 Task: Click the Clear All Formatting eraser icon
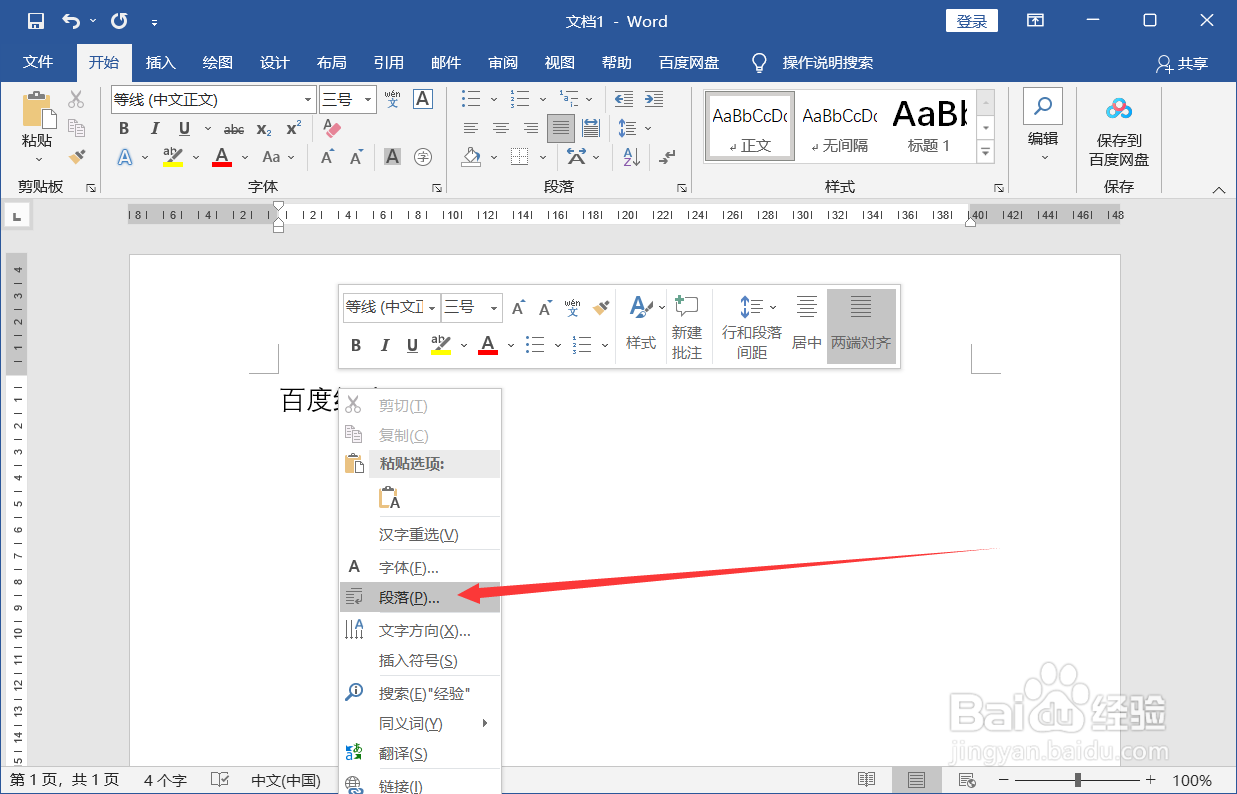coord(333,129)
